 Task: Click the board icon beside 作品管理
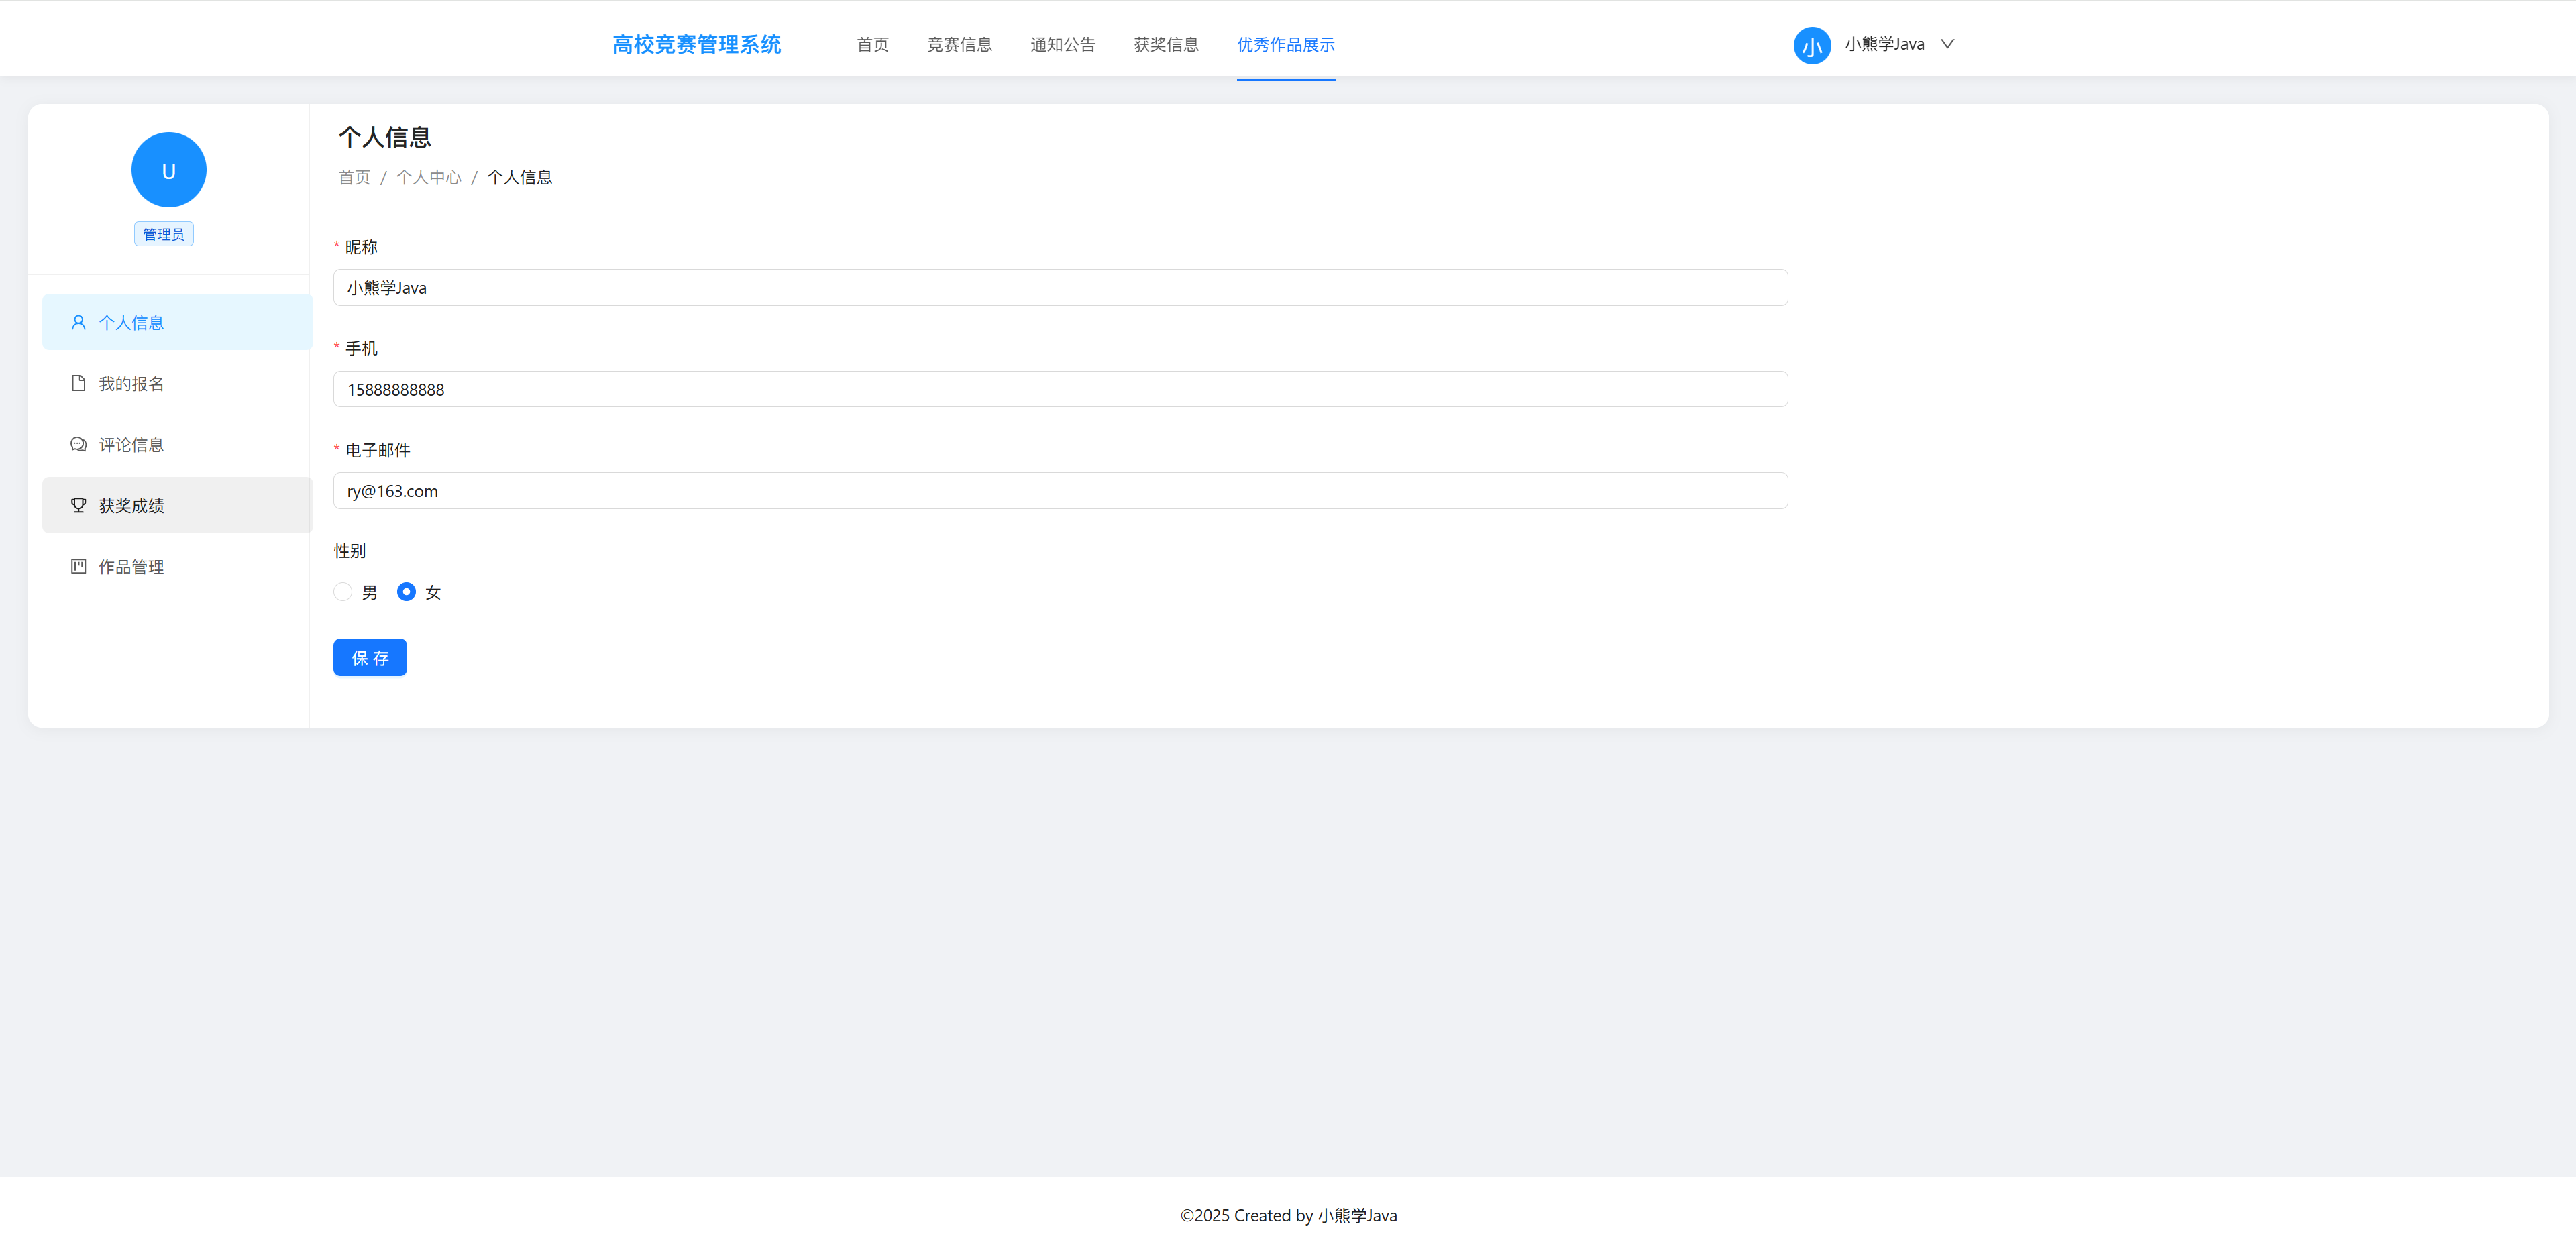[x=78, y=566]
